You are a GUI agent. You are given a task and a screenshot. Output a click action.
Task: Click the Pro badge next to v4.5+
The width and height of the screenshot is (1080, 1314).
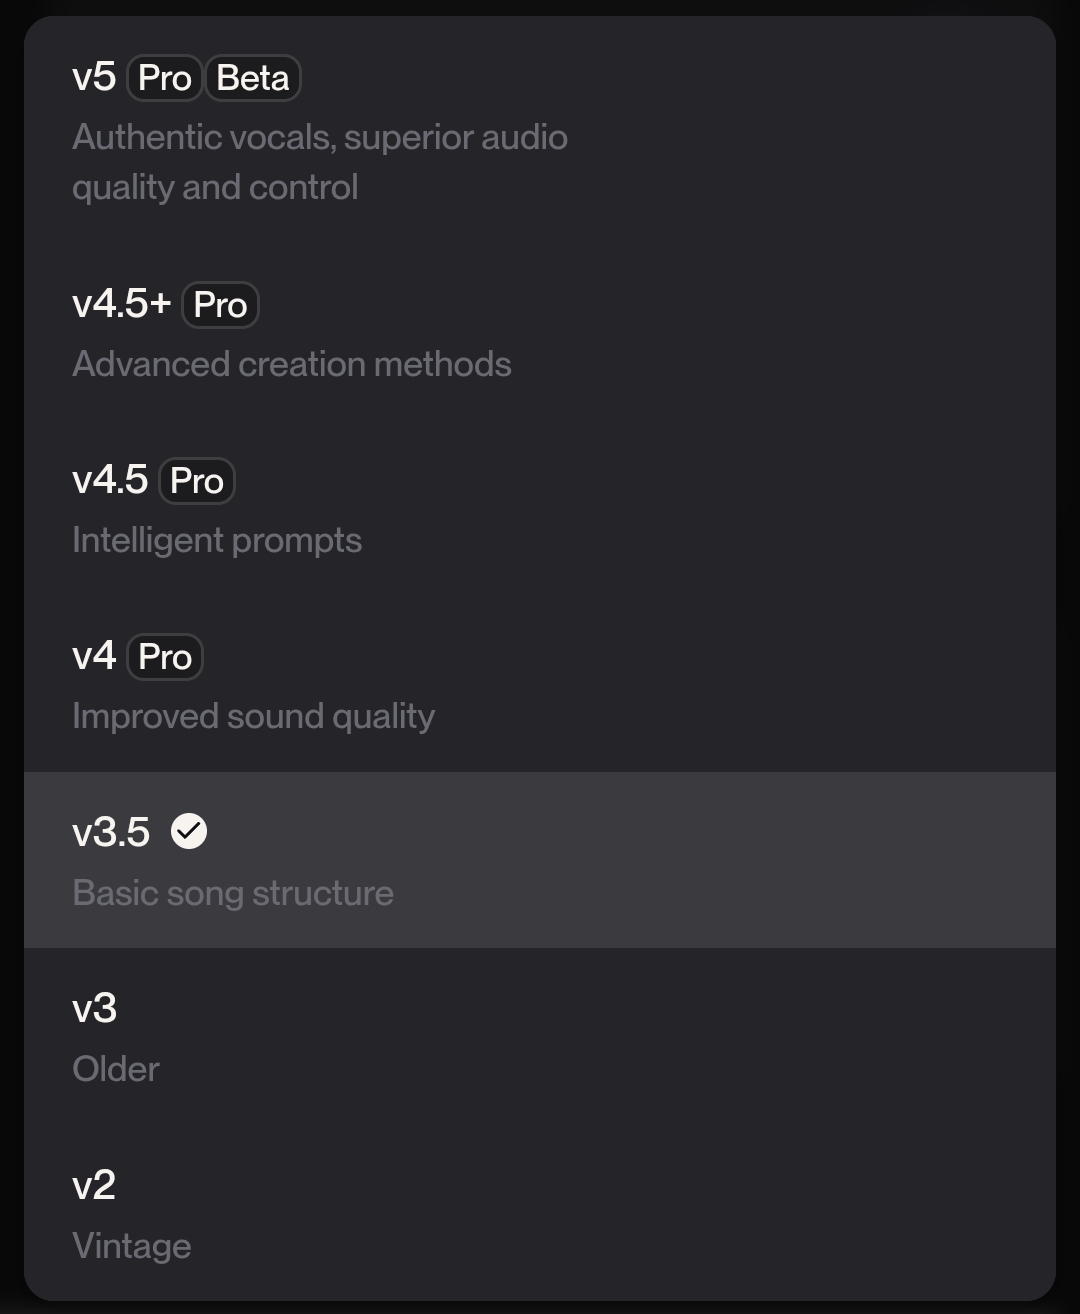[220, 305]
